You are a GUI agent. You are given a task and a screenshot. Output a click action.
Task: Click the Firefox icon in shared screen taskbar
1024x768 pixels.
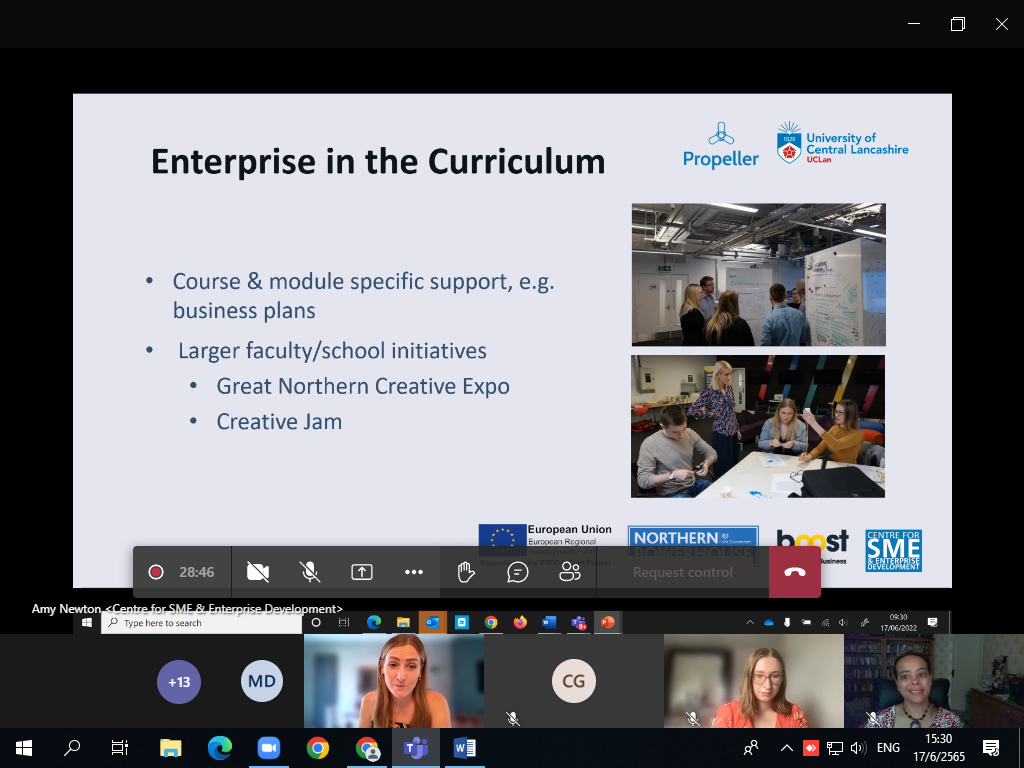coord(520,622)
